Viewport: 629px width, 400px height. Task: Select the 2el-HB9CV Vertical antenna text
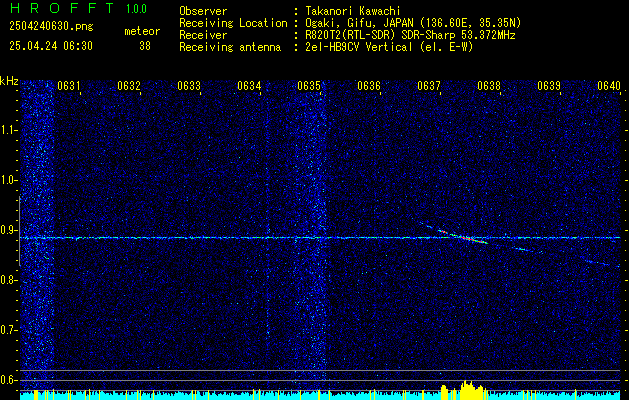tap(390, 47)
